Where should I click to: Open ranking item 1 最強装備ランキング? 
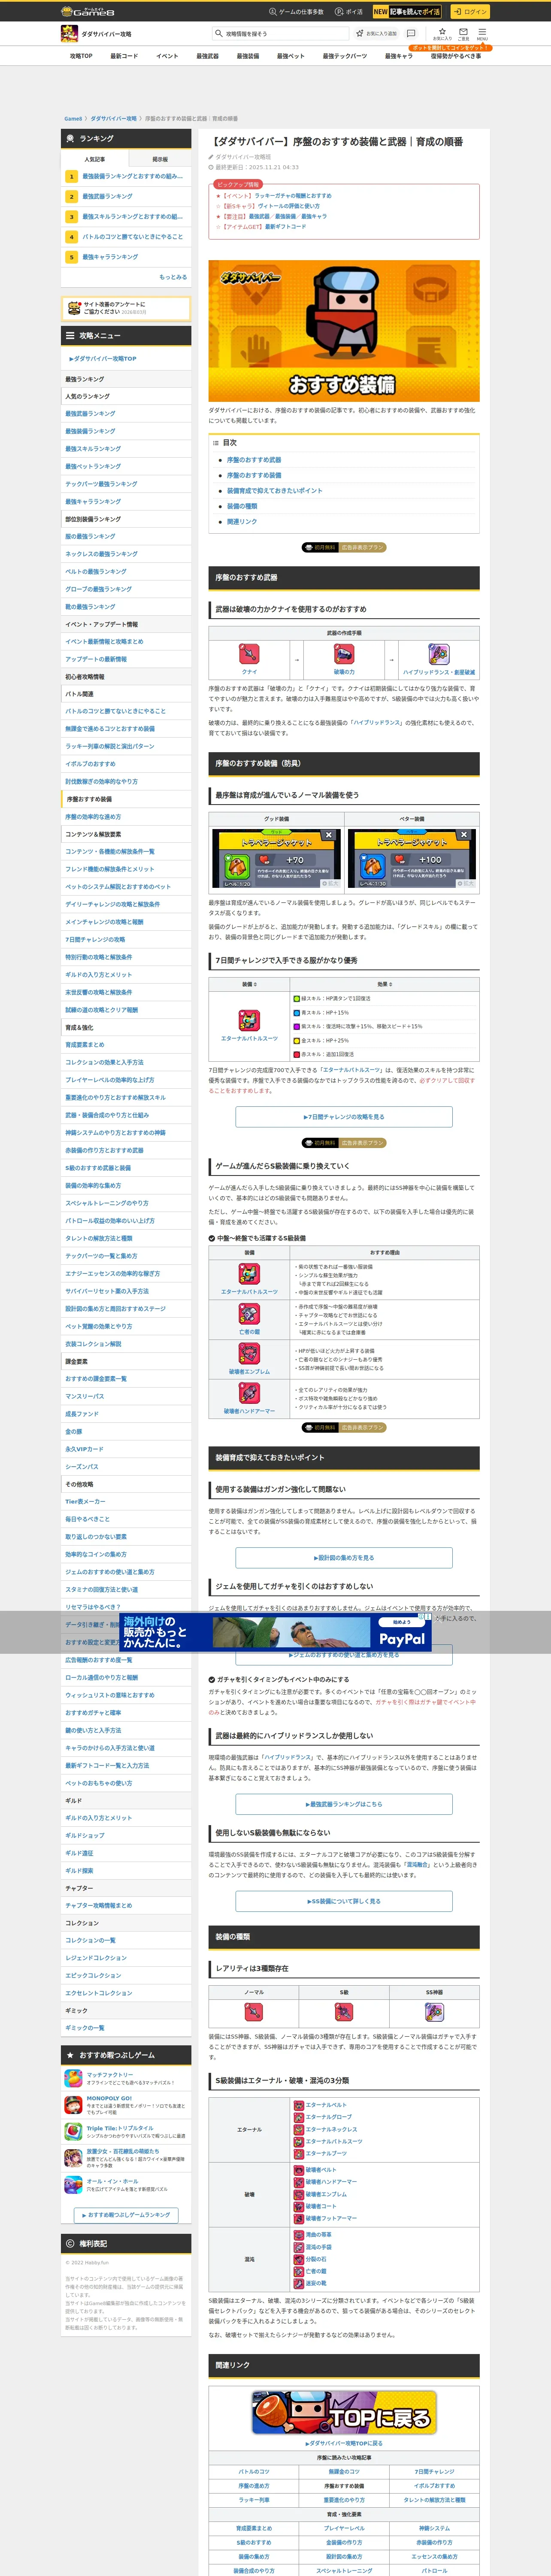(126, 176)
